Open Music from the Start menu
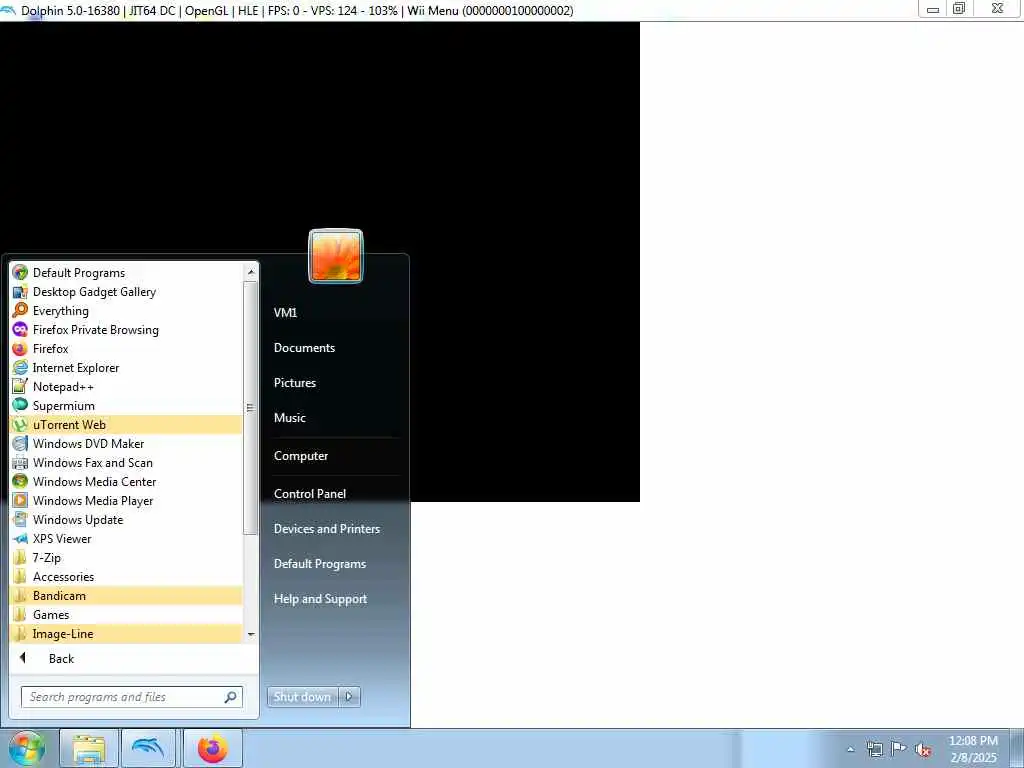 click(x=289, y=417)
